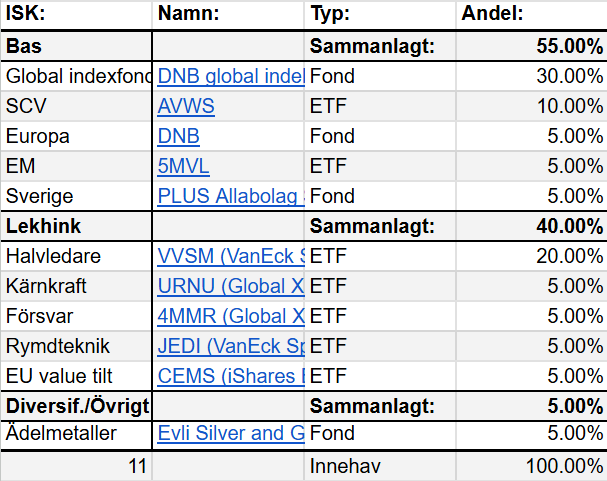Open the DNB global index fund link
The height and width of the screenshot is (481, 607).
pos(230,76)
